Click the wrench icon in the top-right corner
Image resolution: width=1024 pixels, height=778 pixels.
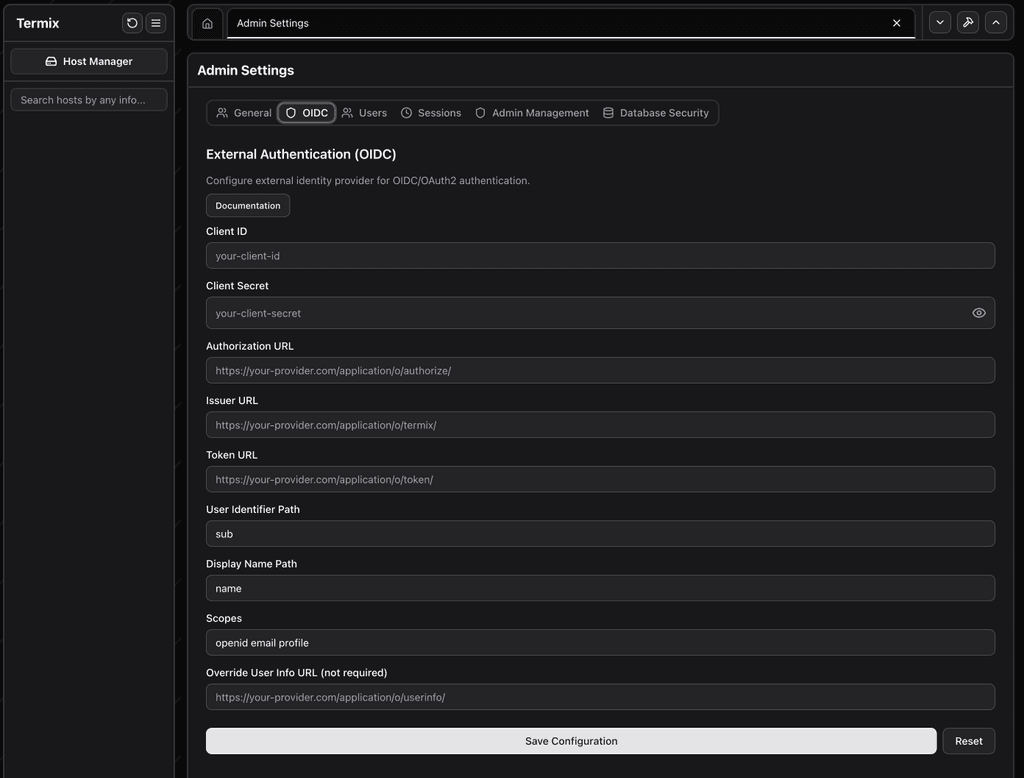[x=967, y=21]
